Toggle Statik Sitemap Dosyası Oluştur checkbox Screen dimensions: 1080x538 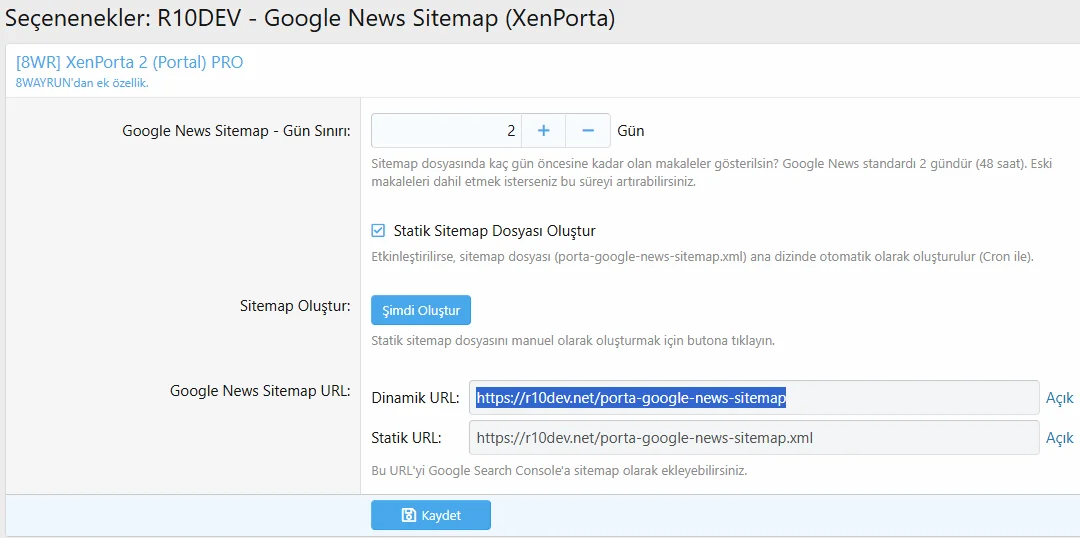[x=378, y=231]
